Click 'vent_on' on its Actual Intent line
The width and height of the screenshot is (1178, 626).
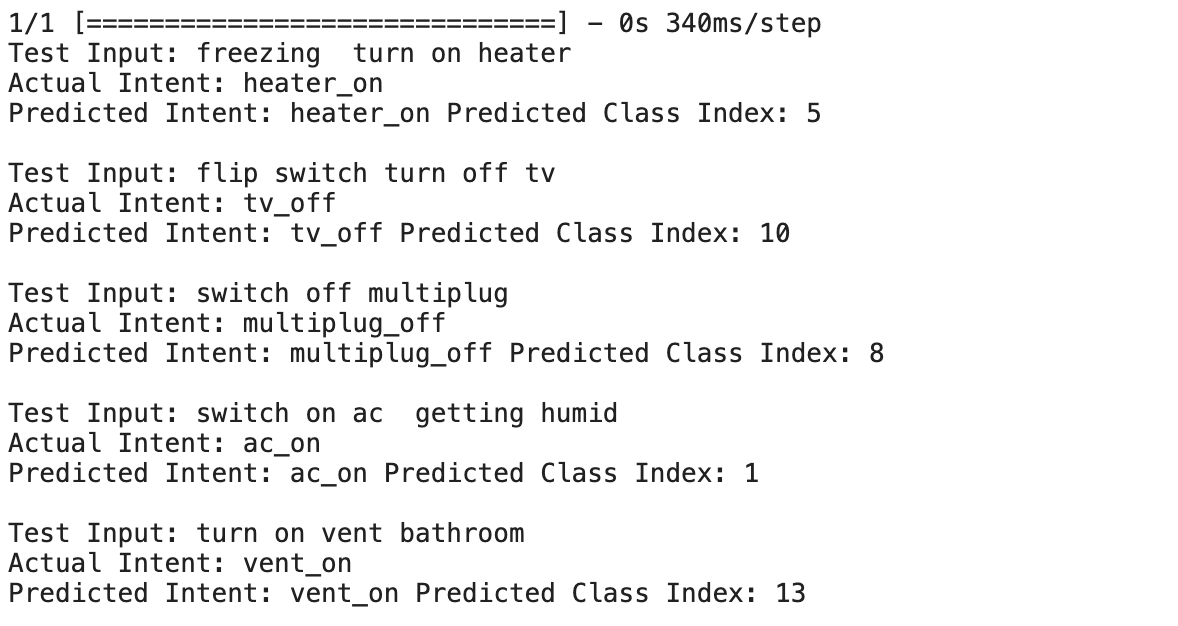pos(297,563)
